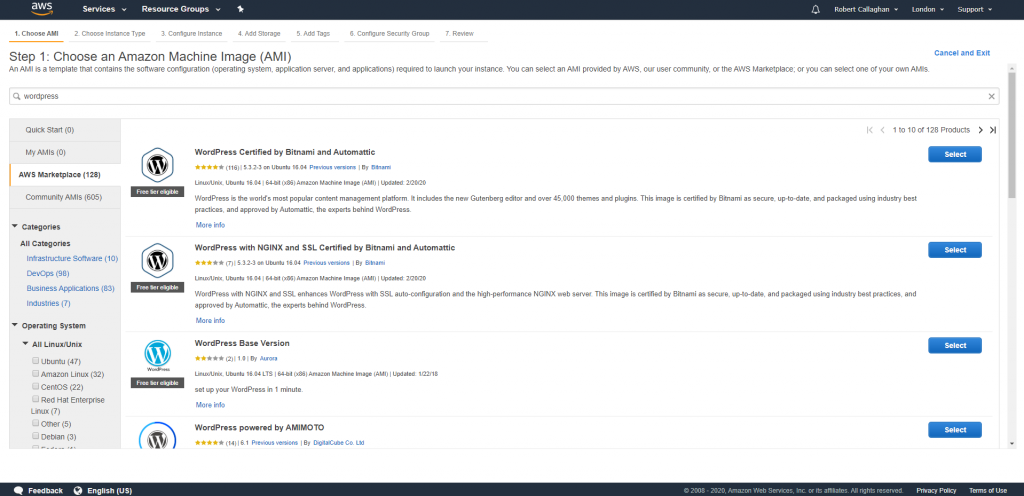Click WordPress with NGINX product logo
This screenshot has width=1024, height=496.
click(157, 261)
